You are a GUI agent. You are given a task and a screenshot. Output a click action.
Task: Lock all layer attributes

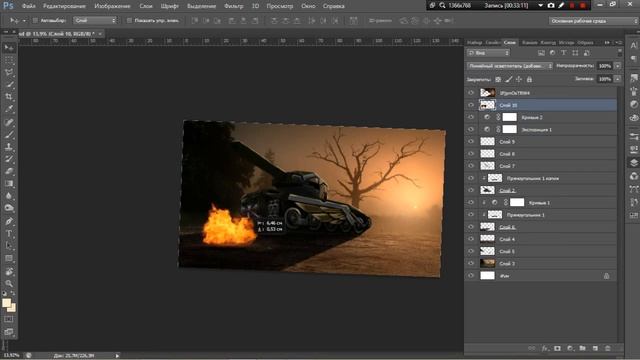(529, 79)
